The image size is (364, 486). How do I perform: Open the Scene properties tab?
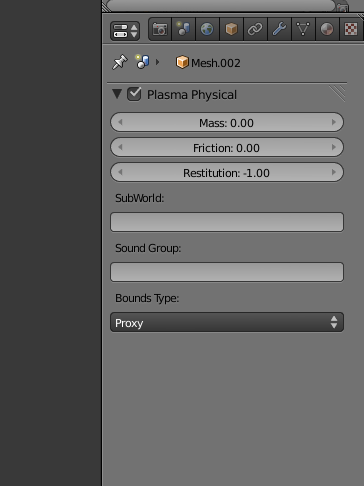pyautogui.click(x=184, y=29)
